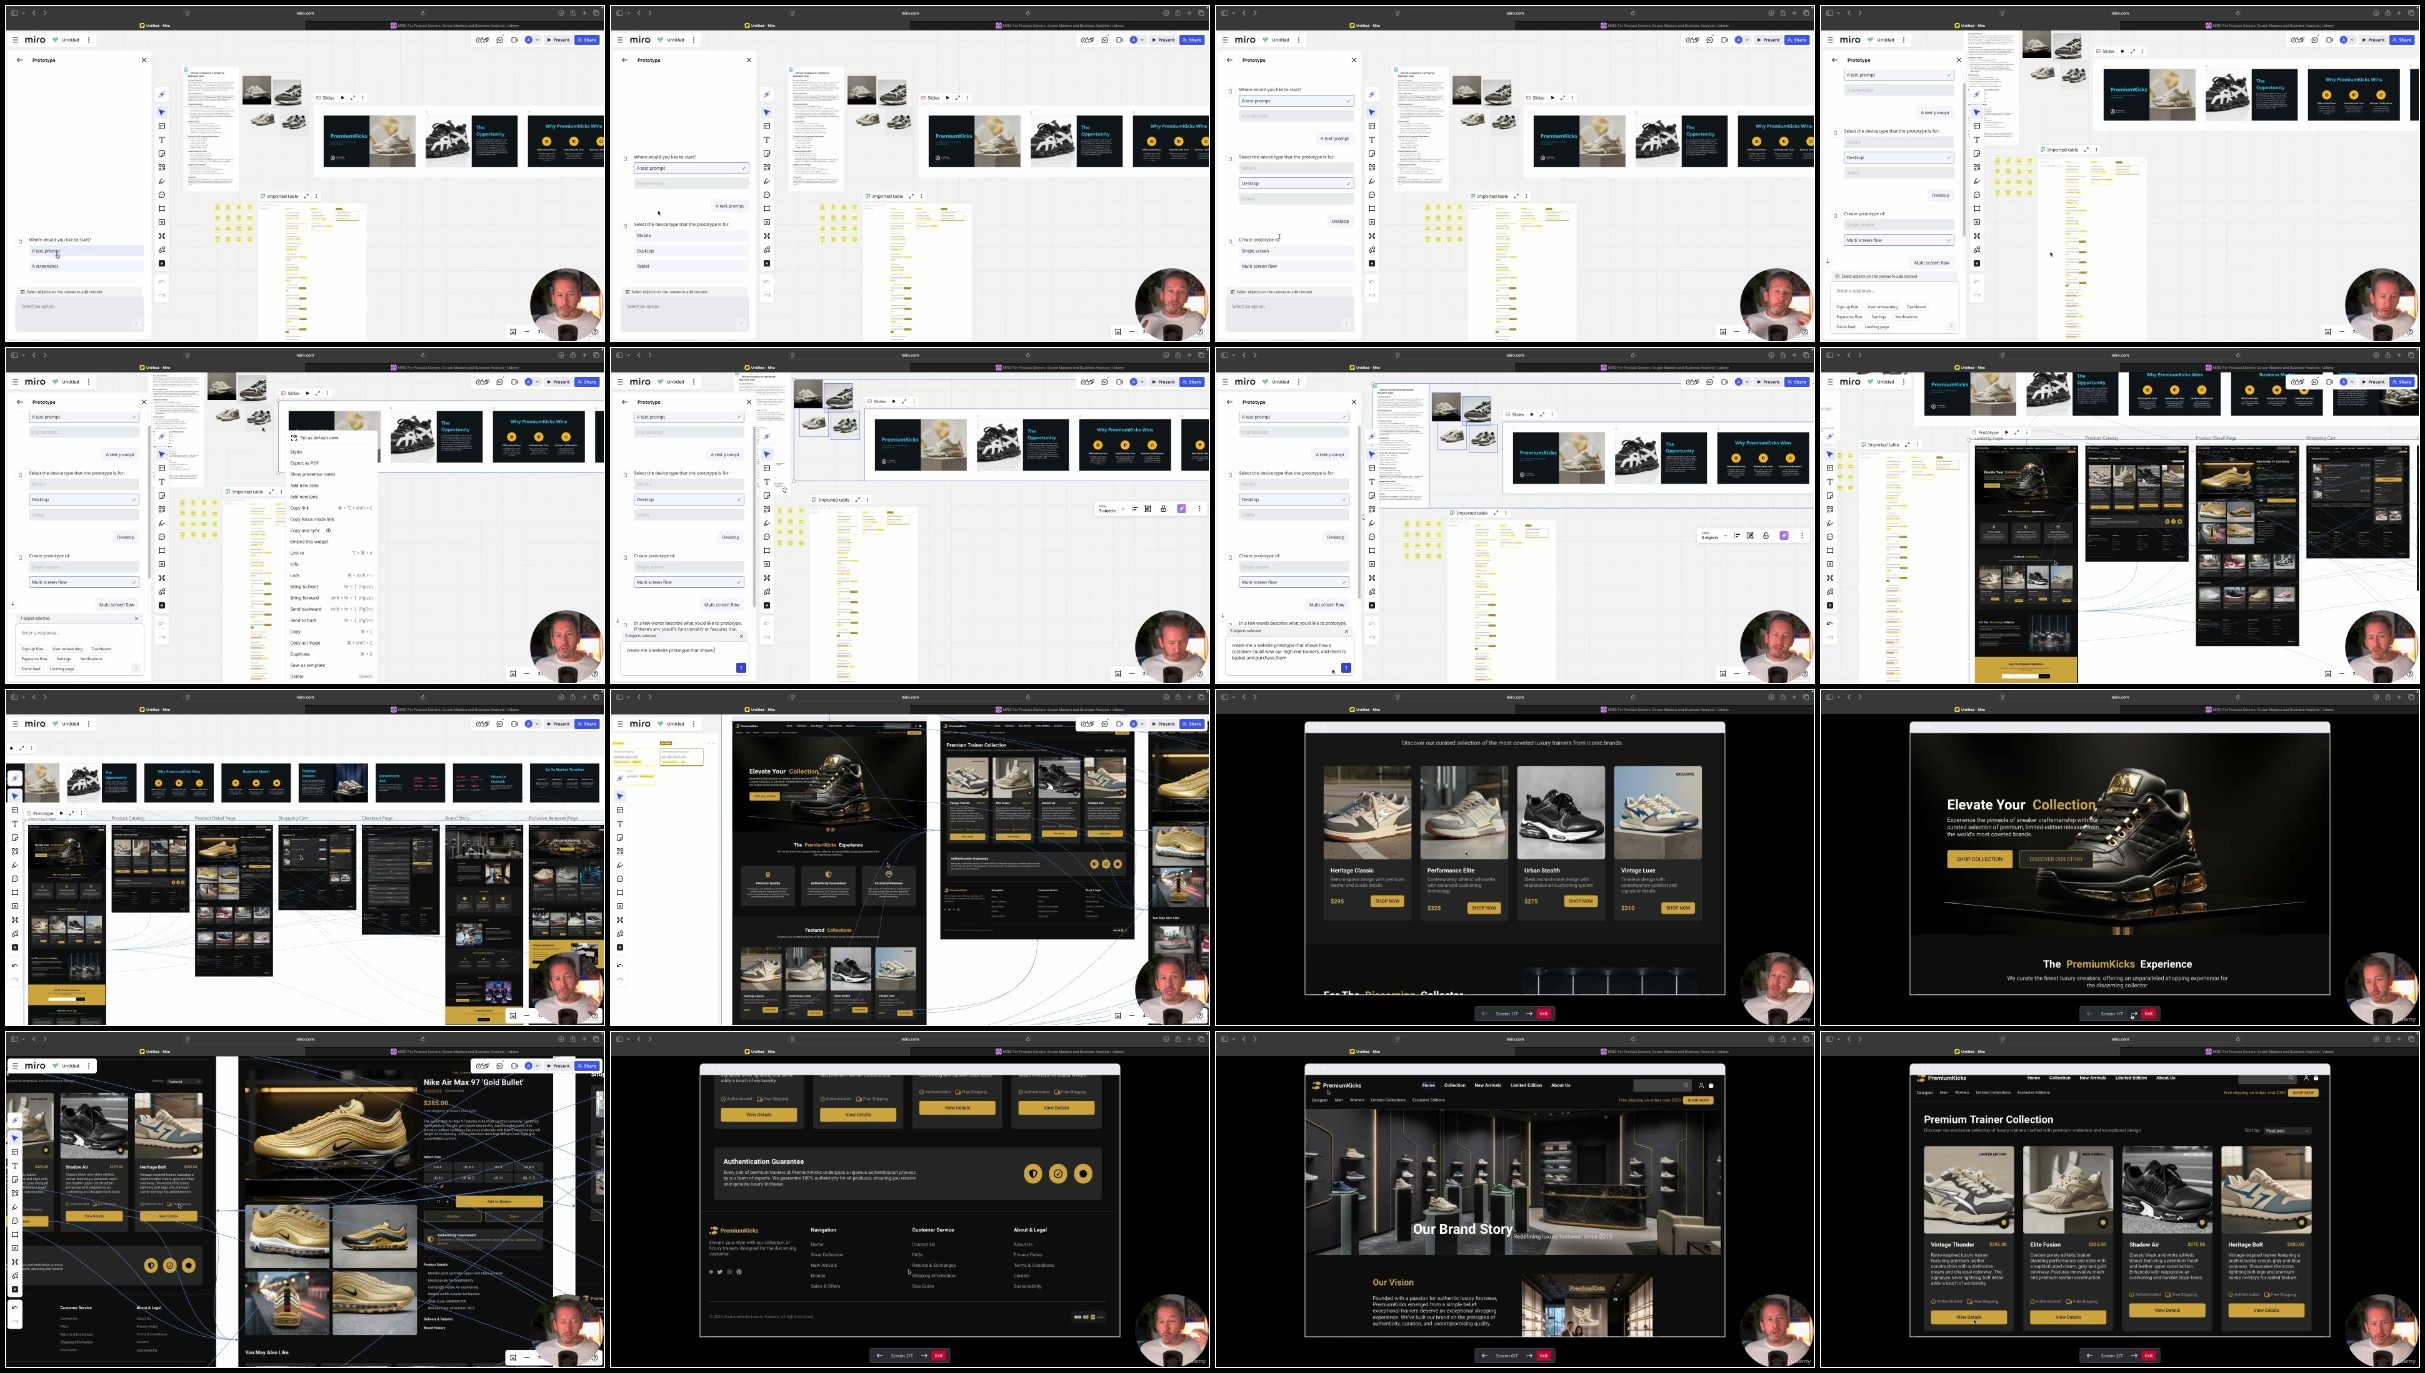
Task: Click 'View Details' under Vintage Thunder trainer
Action: click(1968, 1317)
